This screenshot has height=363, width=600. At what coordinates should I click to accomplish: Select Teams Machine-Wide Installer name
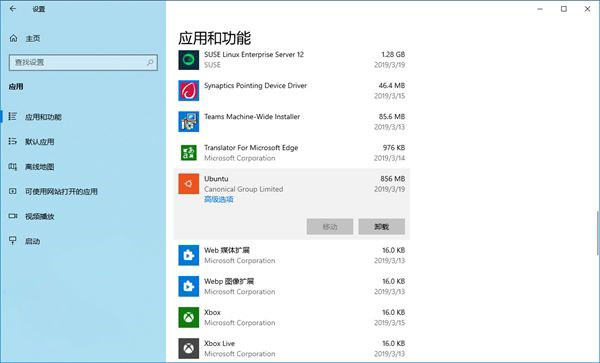coord(252,117)
